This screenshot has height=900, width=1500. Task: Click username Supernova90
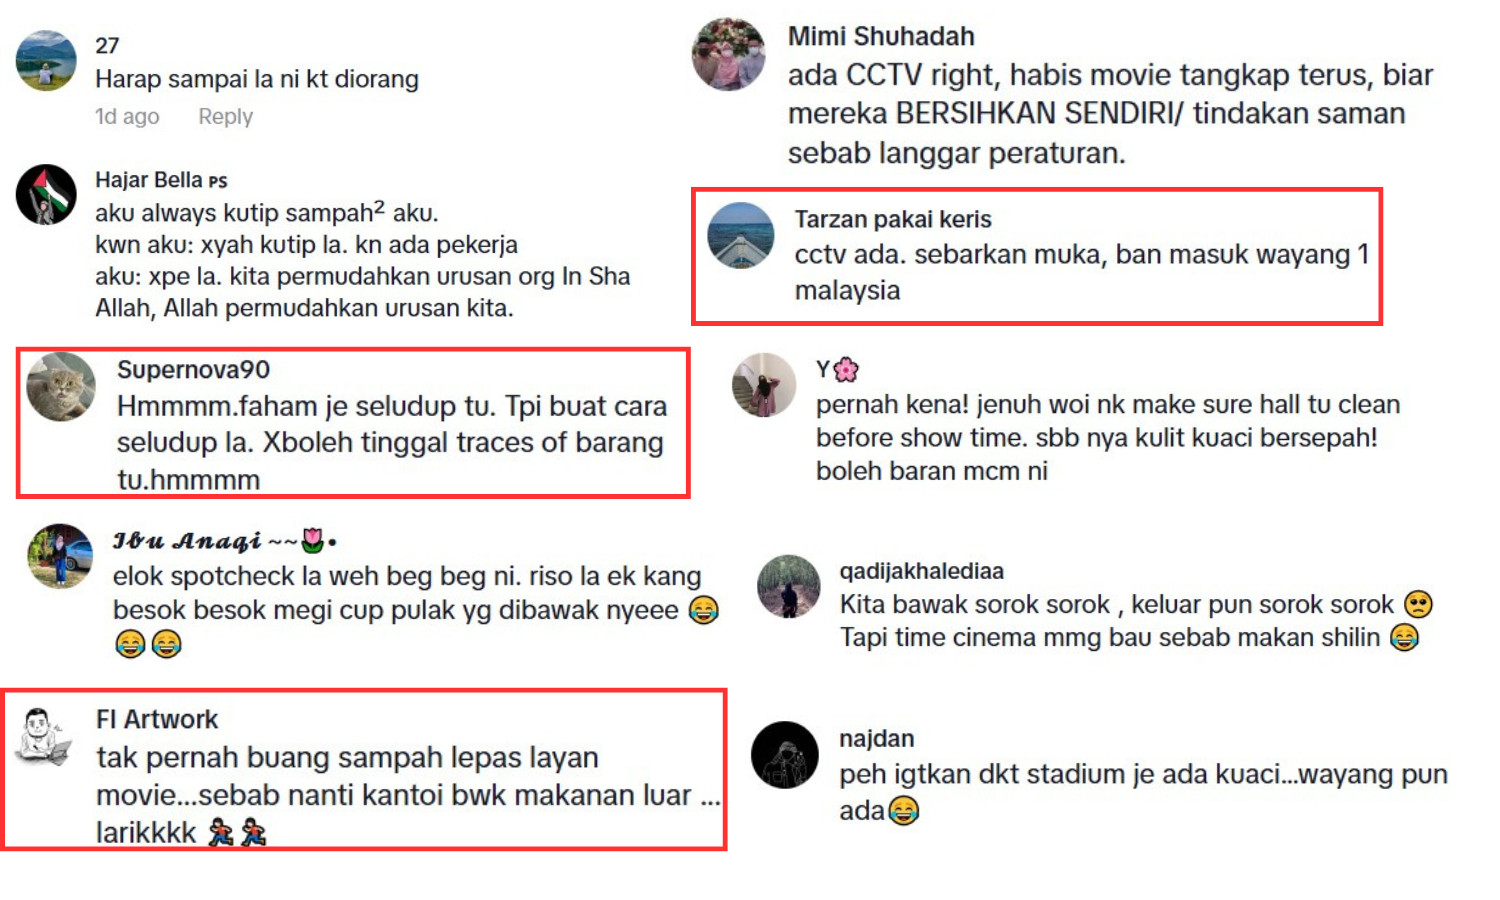193,370
